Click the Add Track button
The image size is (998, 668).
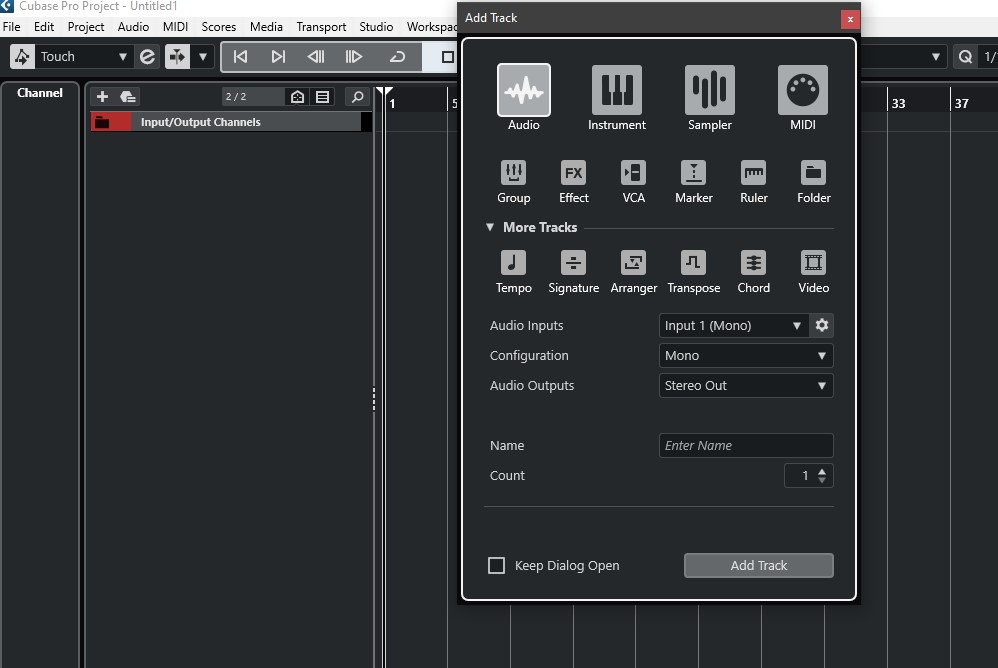758,566
